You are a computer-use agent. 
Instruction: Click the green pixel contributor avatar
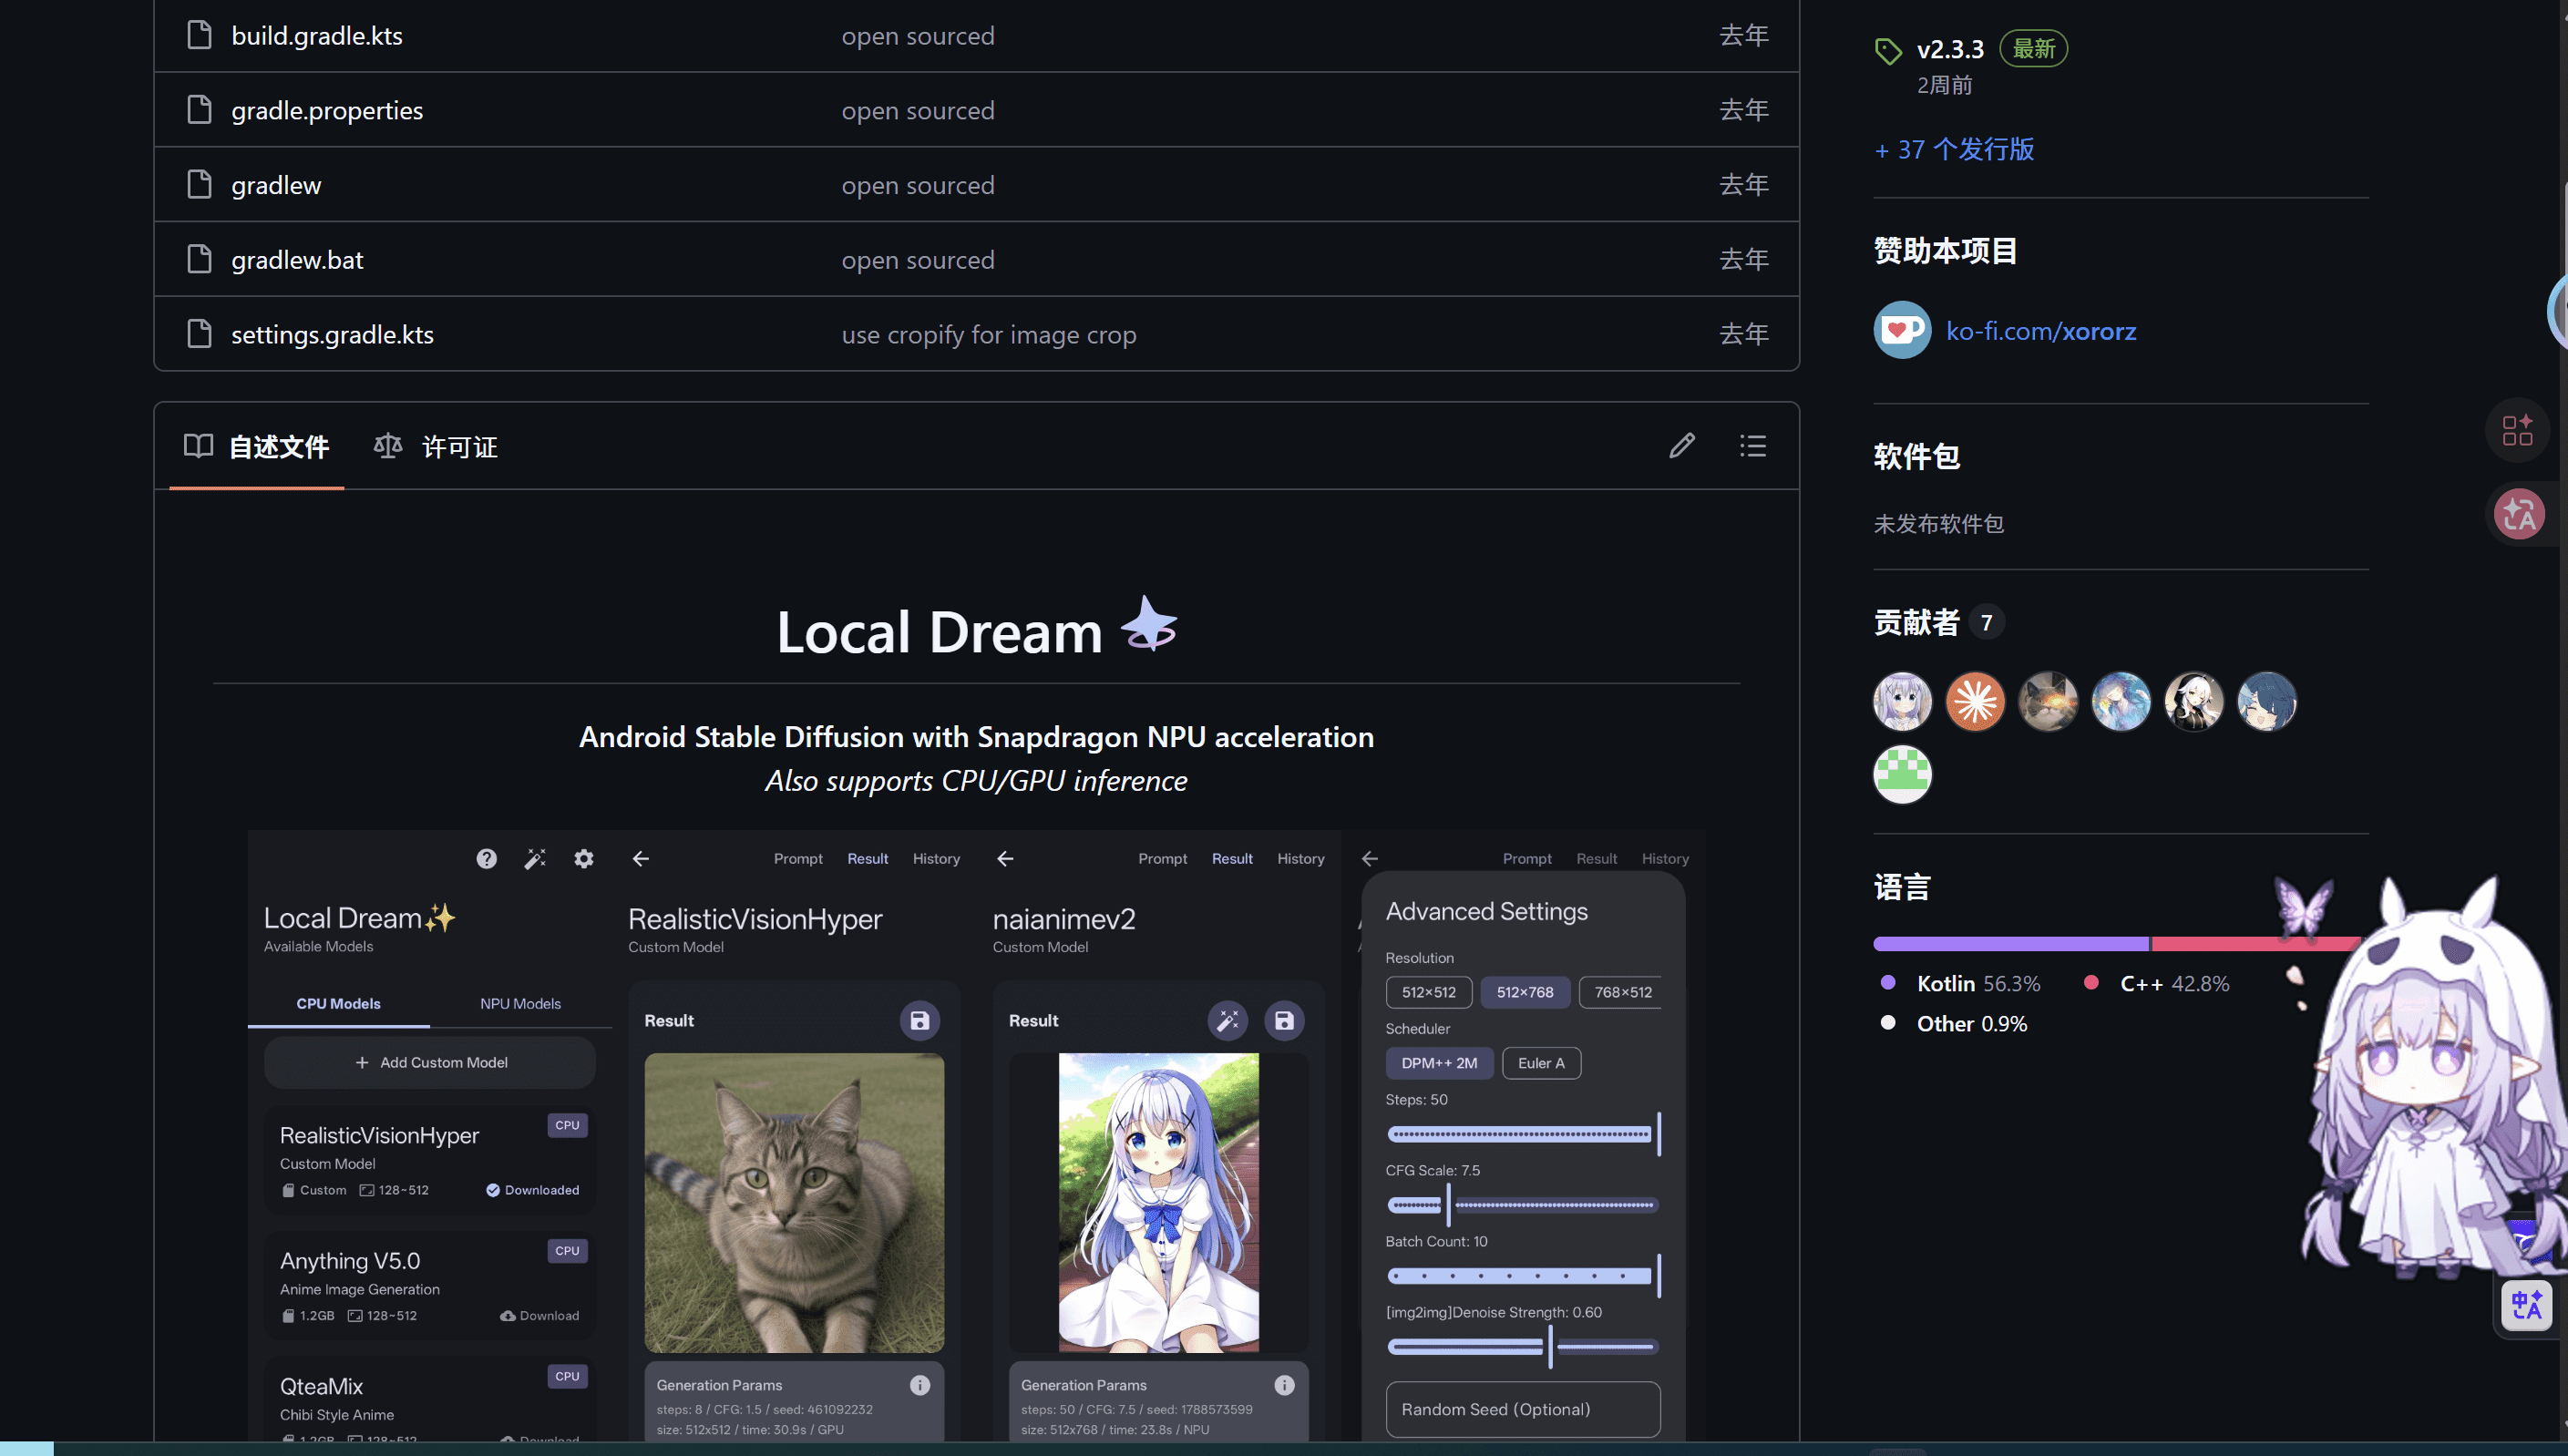(x=1902, y=774)
